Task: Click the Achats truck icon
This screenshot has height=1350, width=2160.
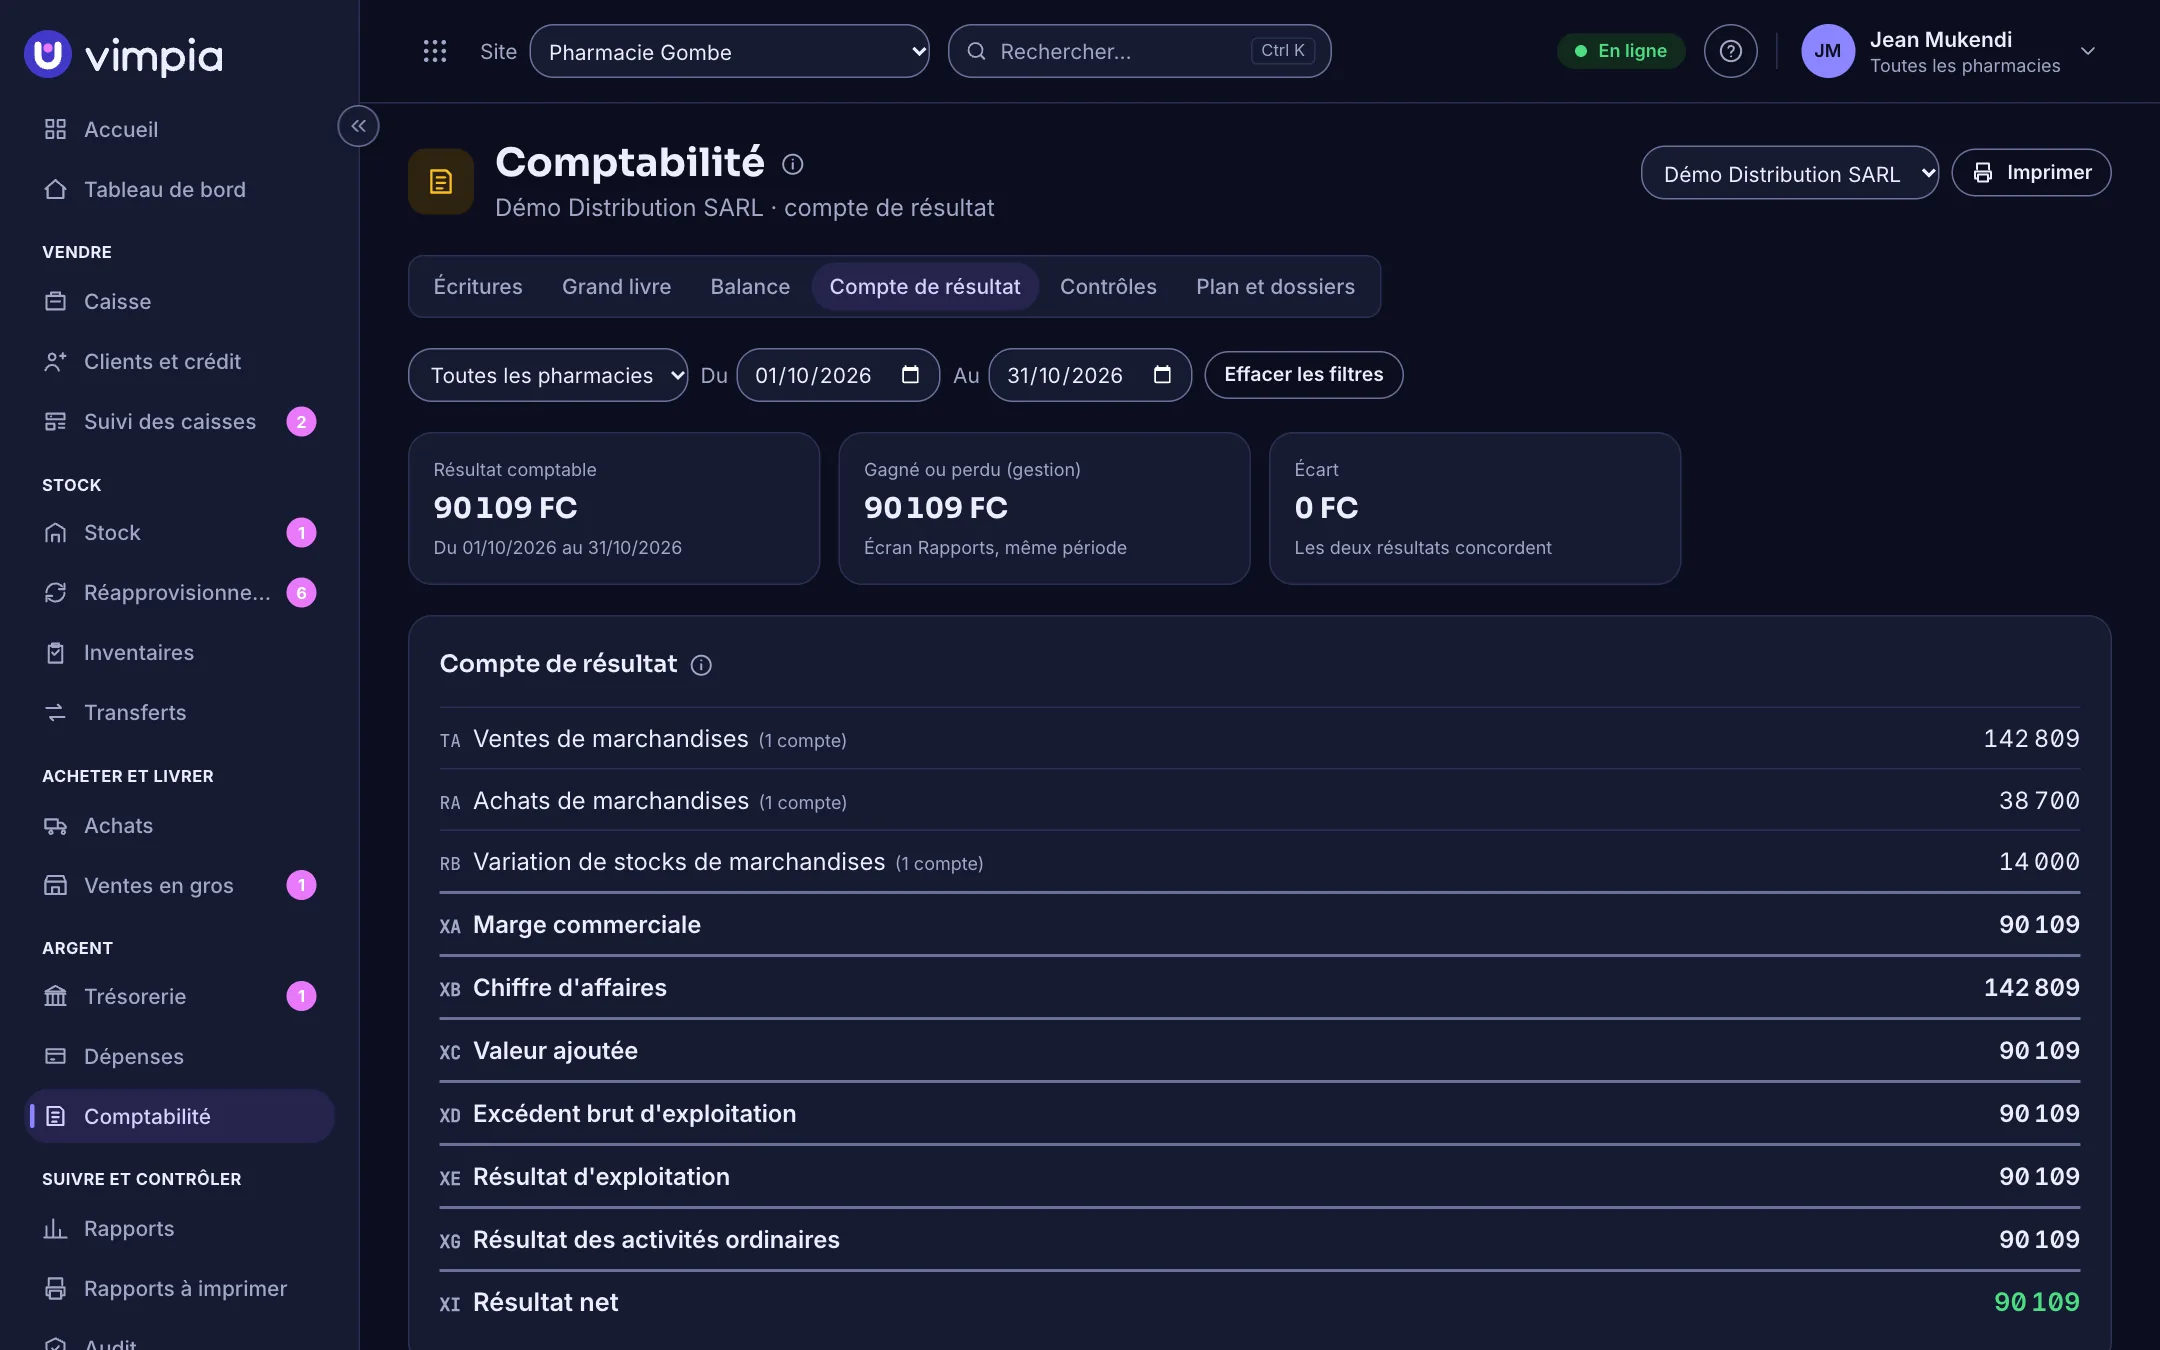Action: click(56, 825)
